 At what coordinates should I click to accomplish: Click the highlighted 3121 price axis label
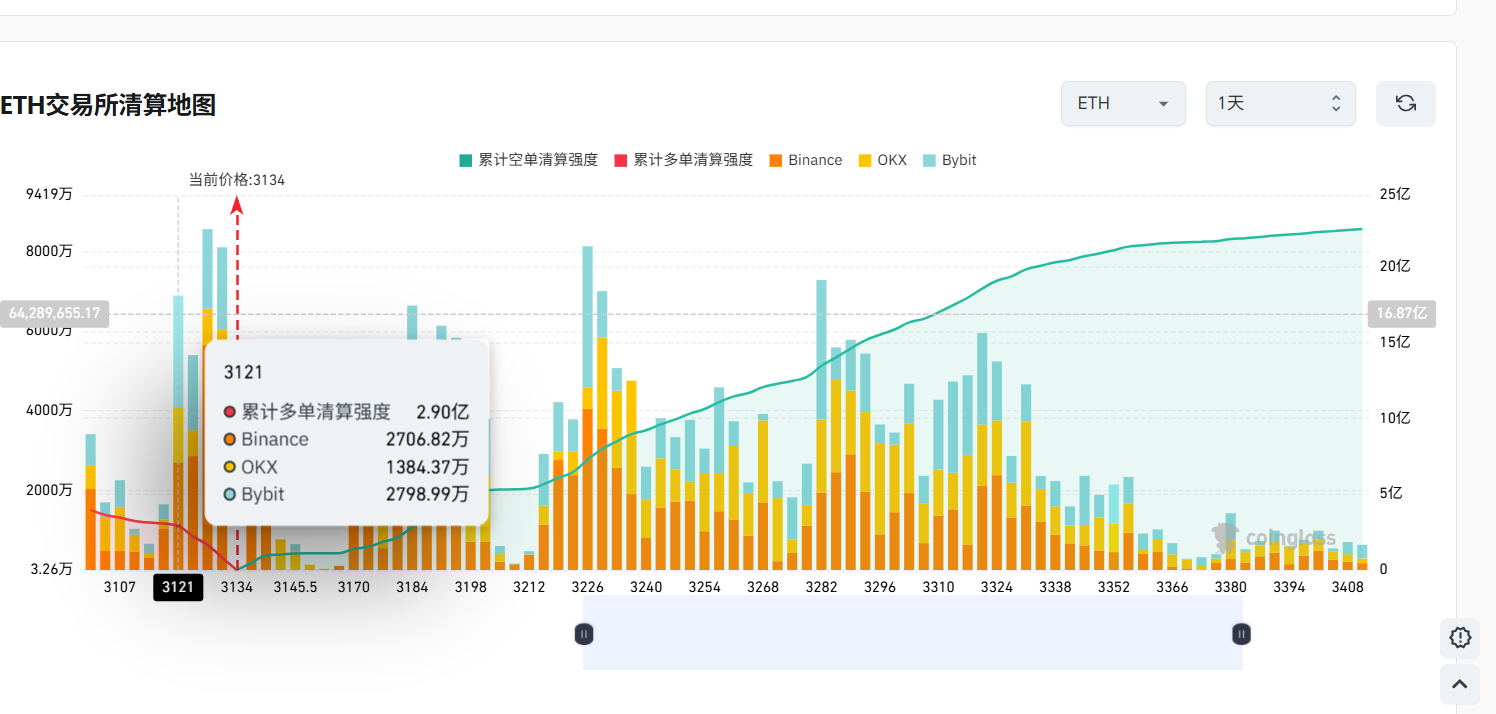[178, 587]
